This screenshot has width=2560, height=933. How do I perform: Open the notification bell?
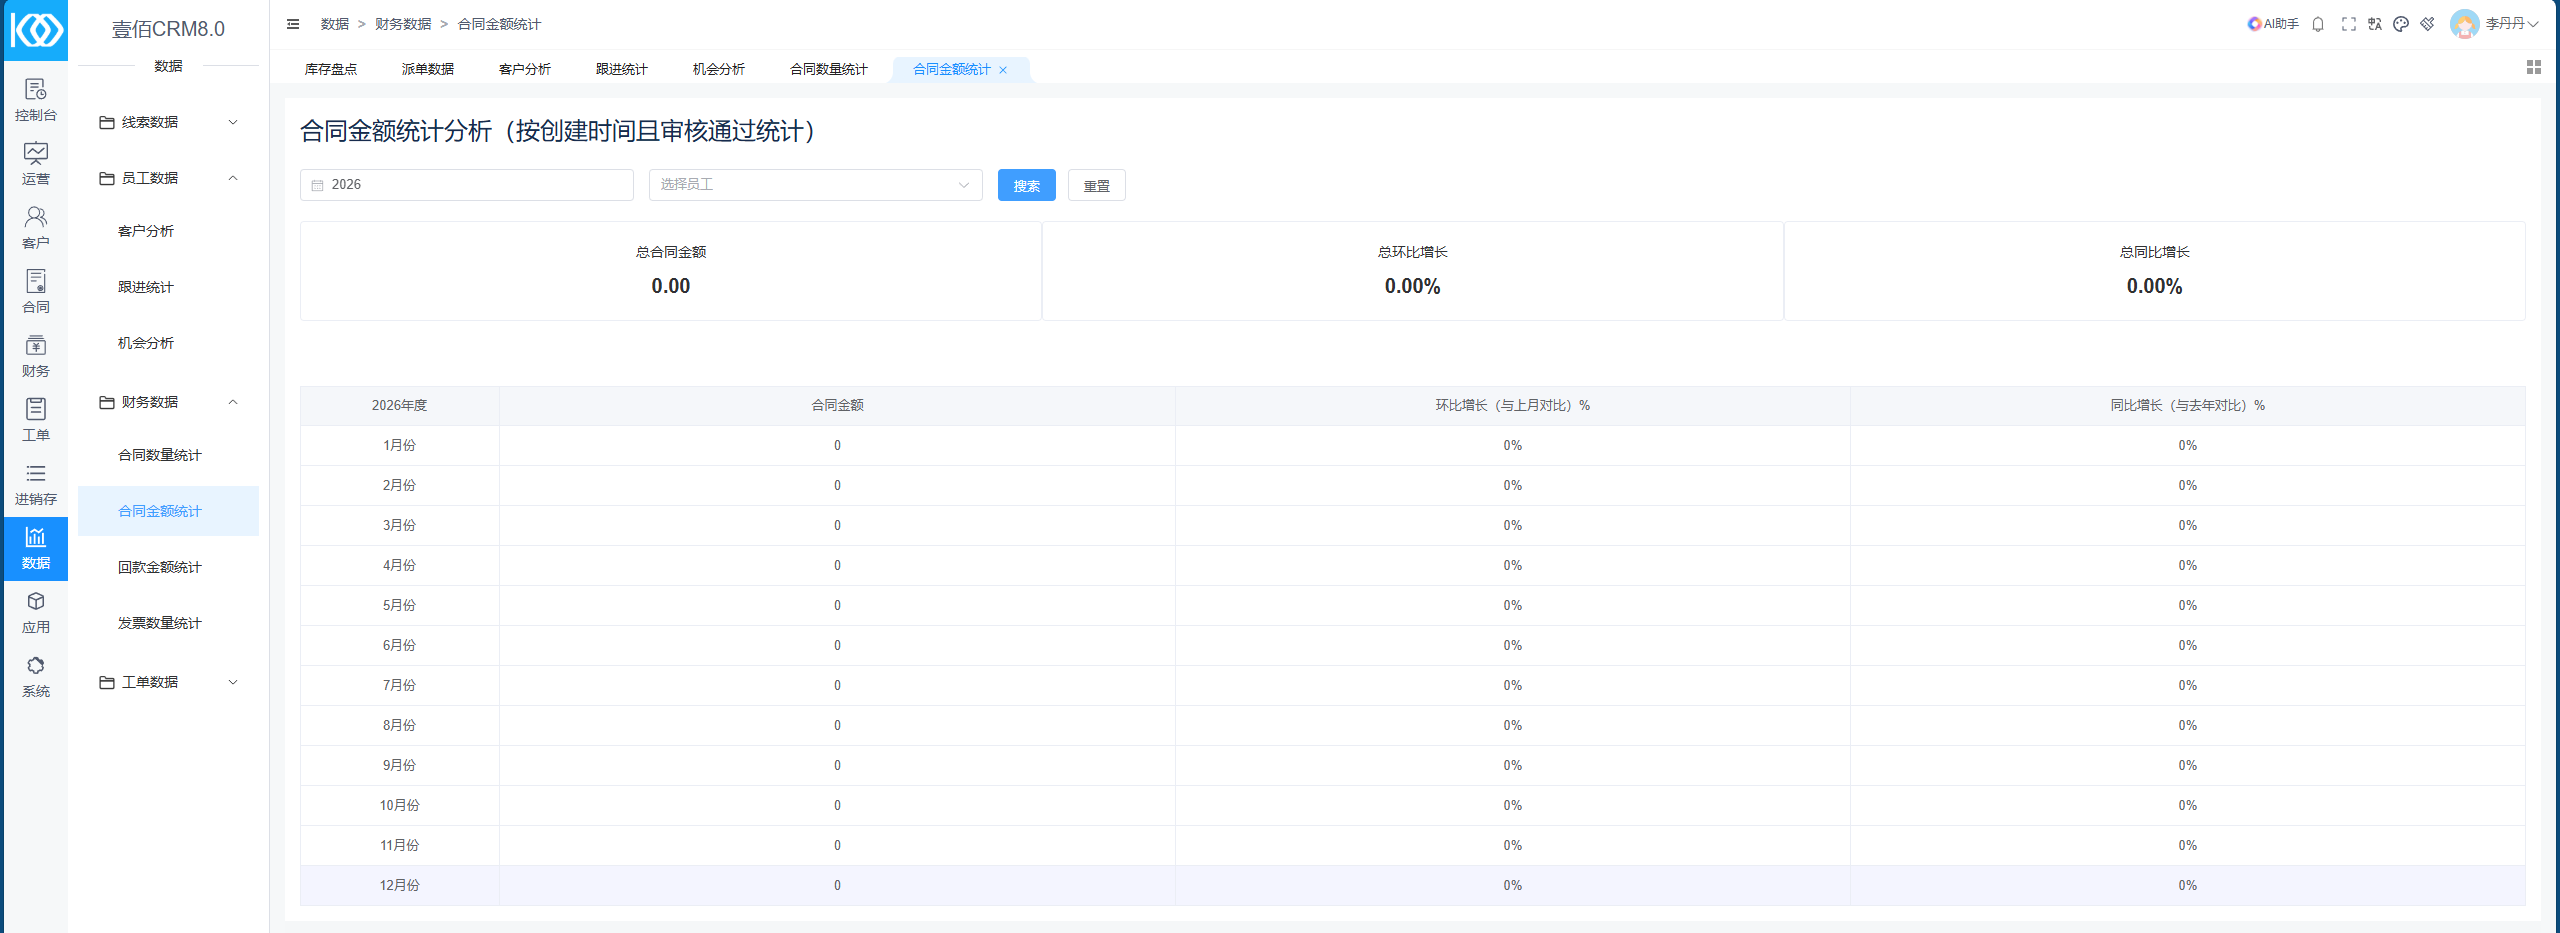point(2318,24)
